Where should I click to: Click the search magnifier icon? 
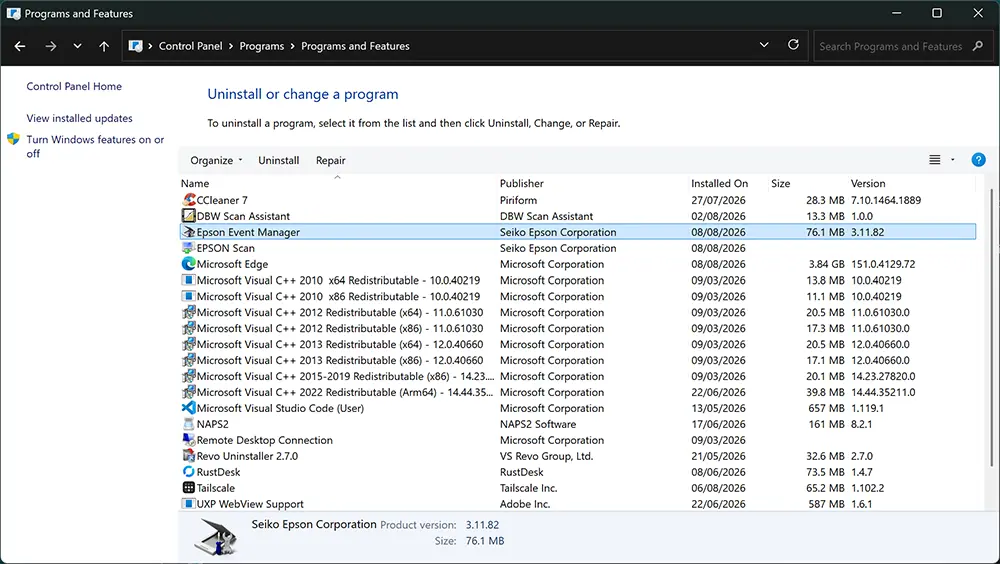(978, 46)
